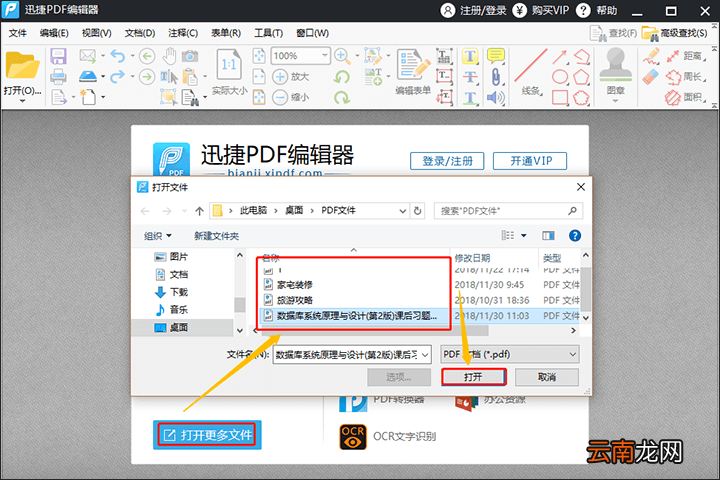The image size is (720, 480).
Task: Click the Zoom In 放大 button
Action: pyautogui.click(x=291, y=76)
